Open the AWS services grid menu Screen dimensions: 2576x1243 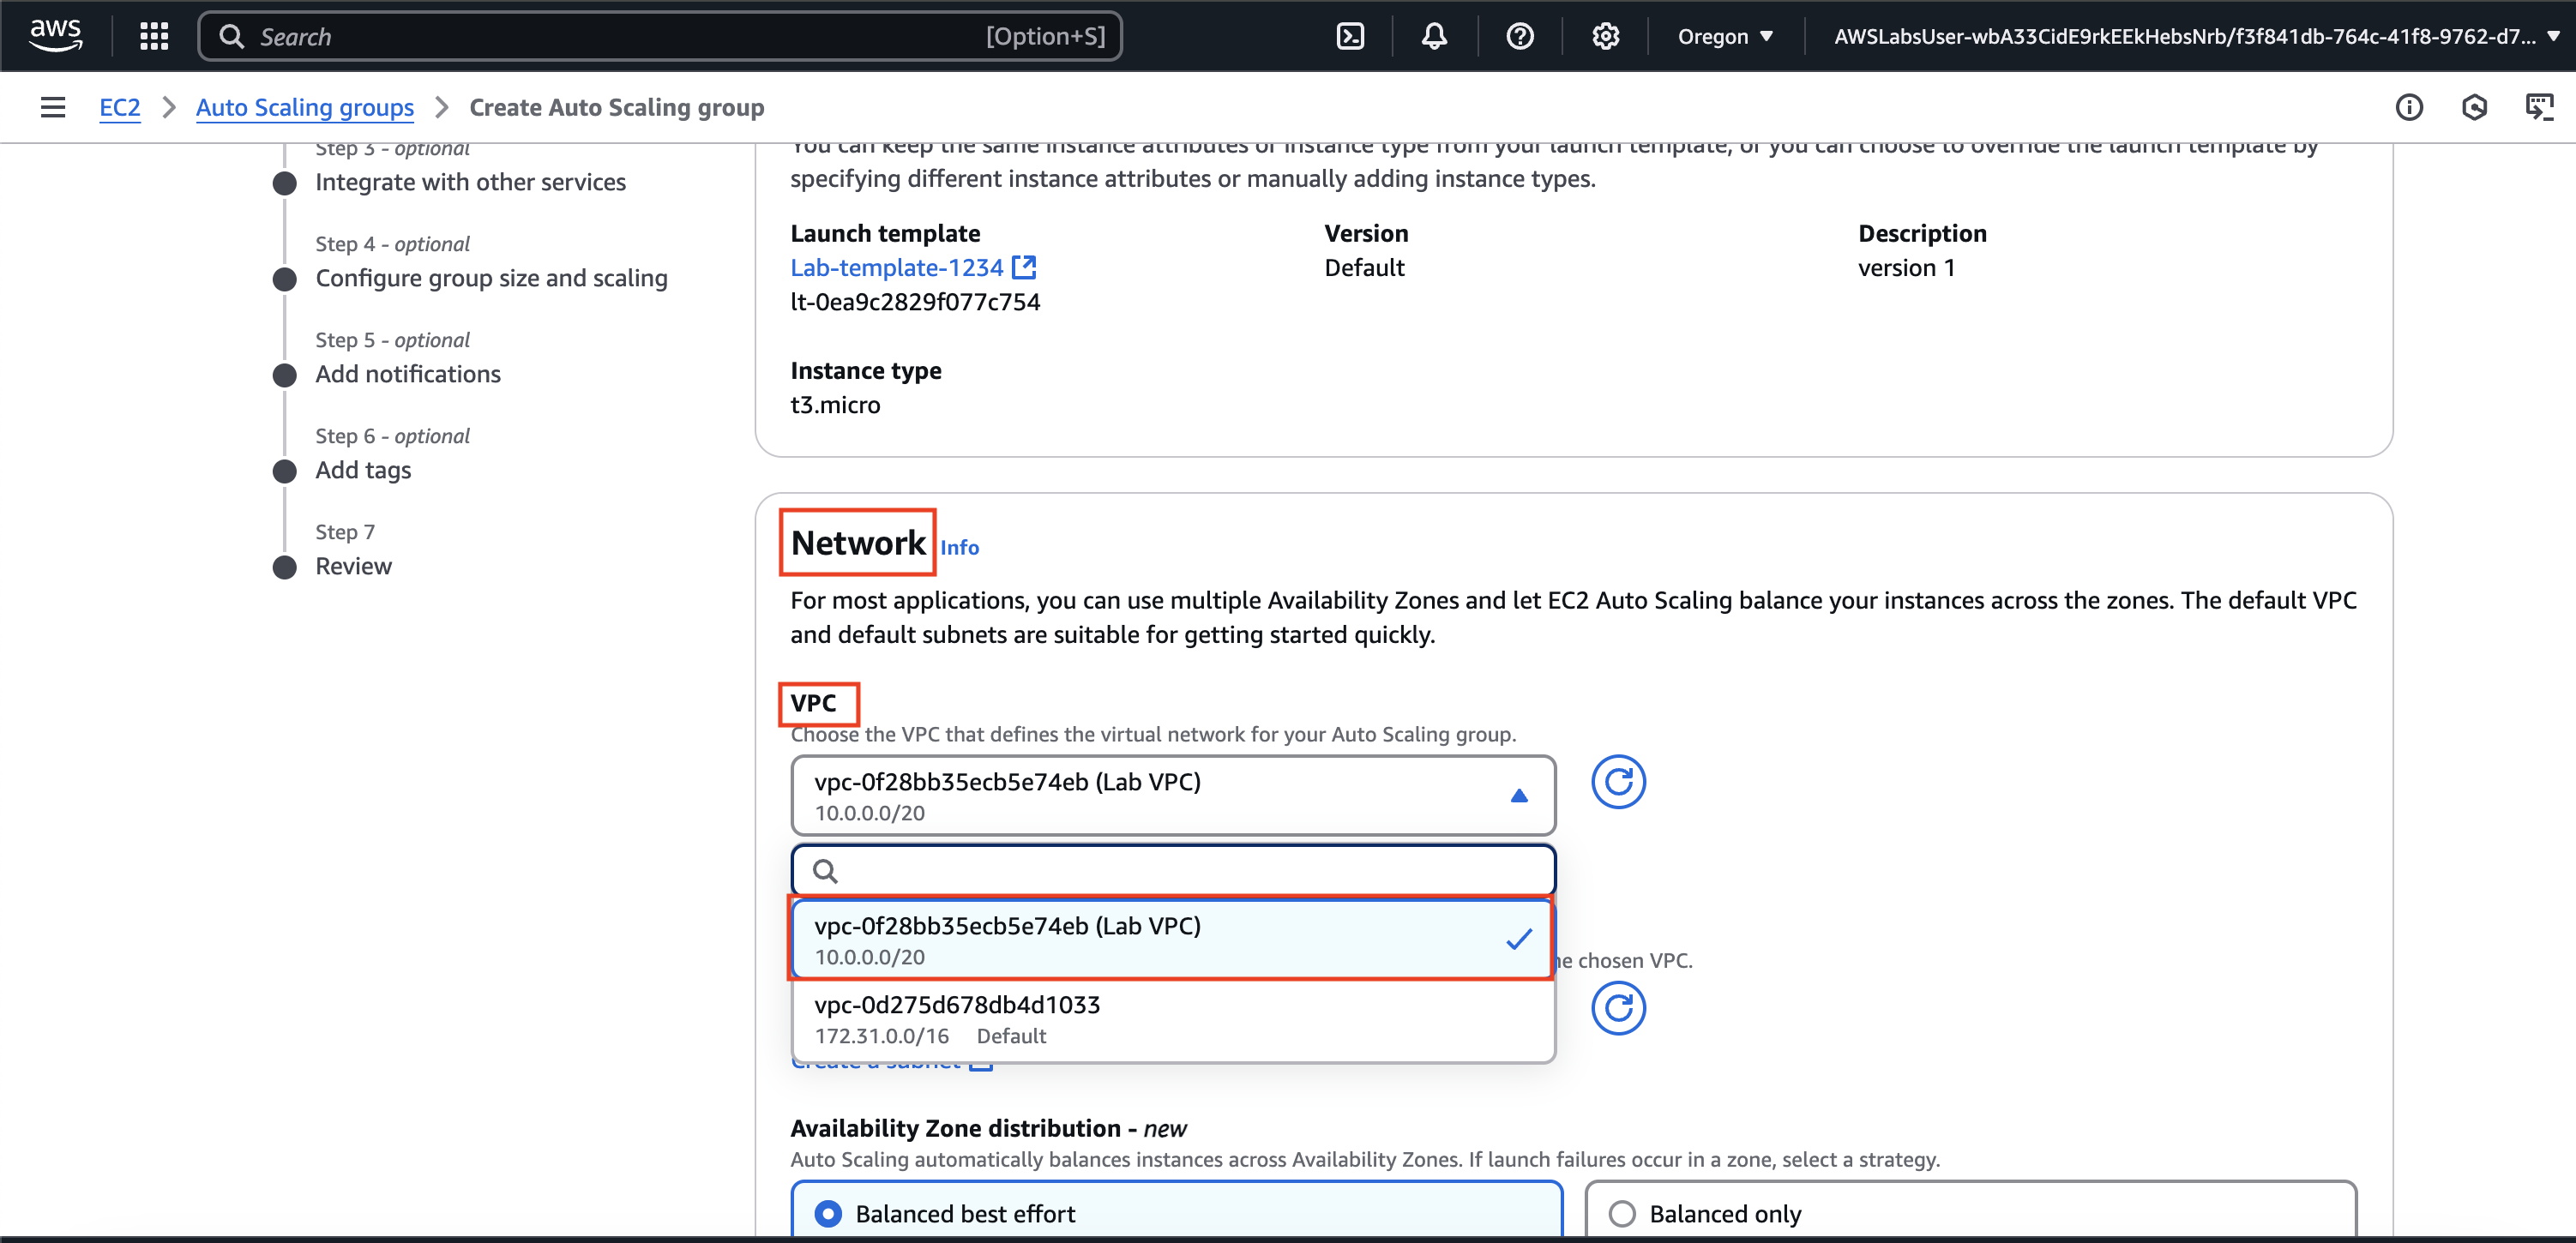click(154, 37)
